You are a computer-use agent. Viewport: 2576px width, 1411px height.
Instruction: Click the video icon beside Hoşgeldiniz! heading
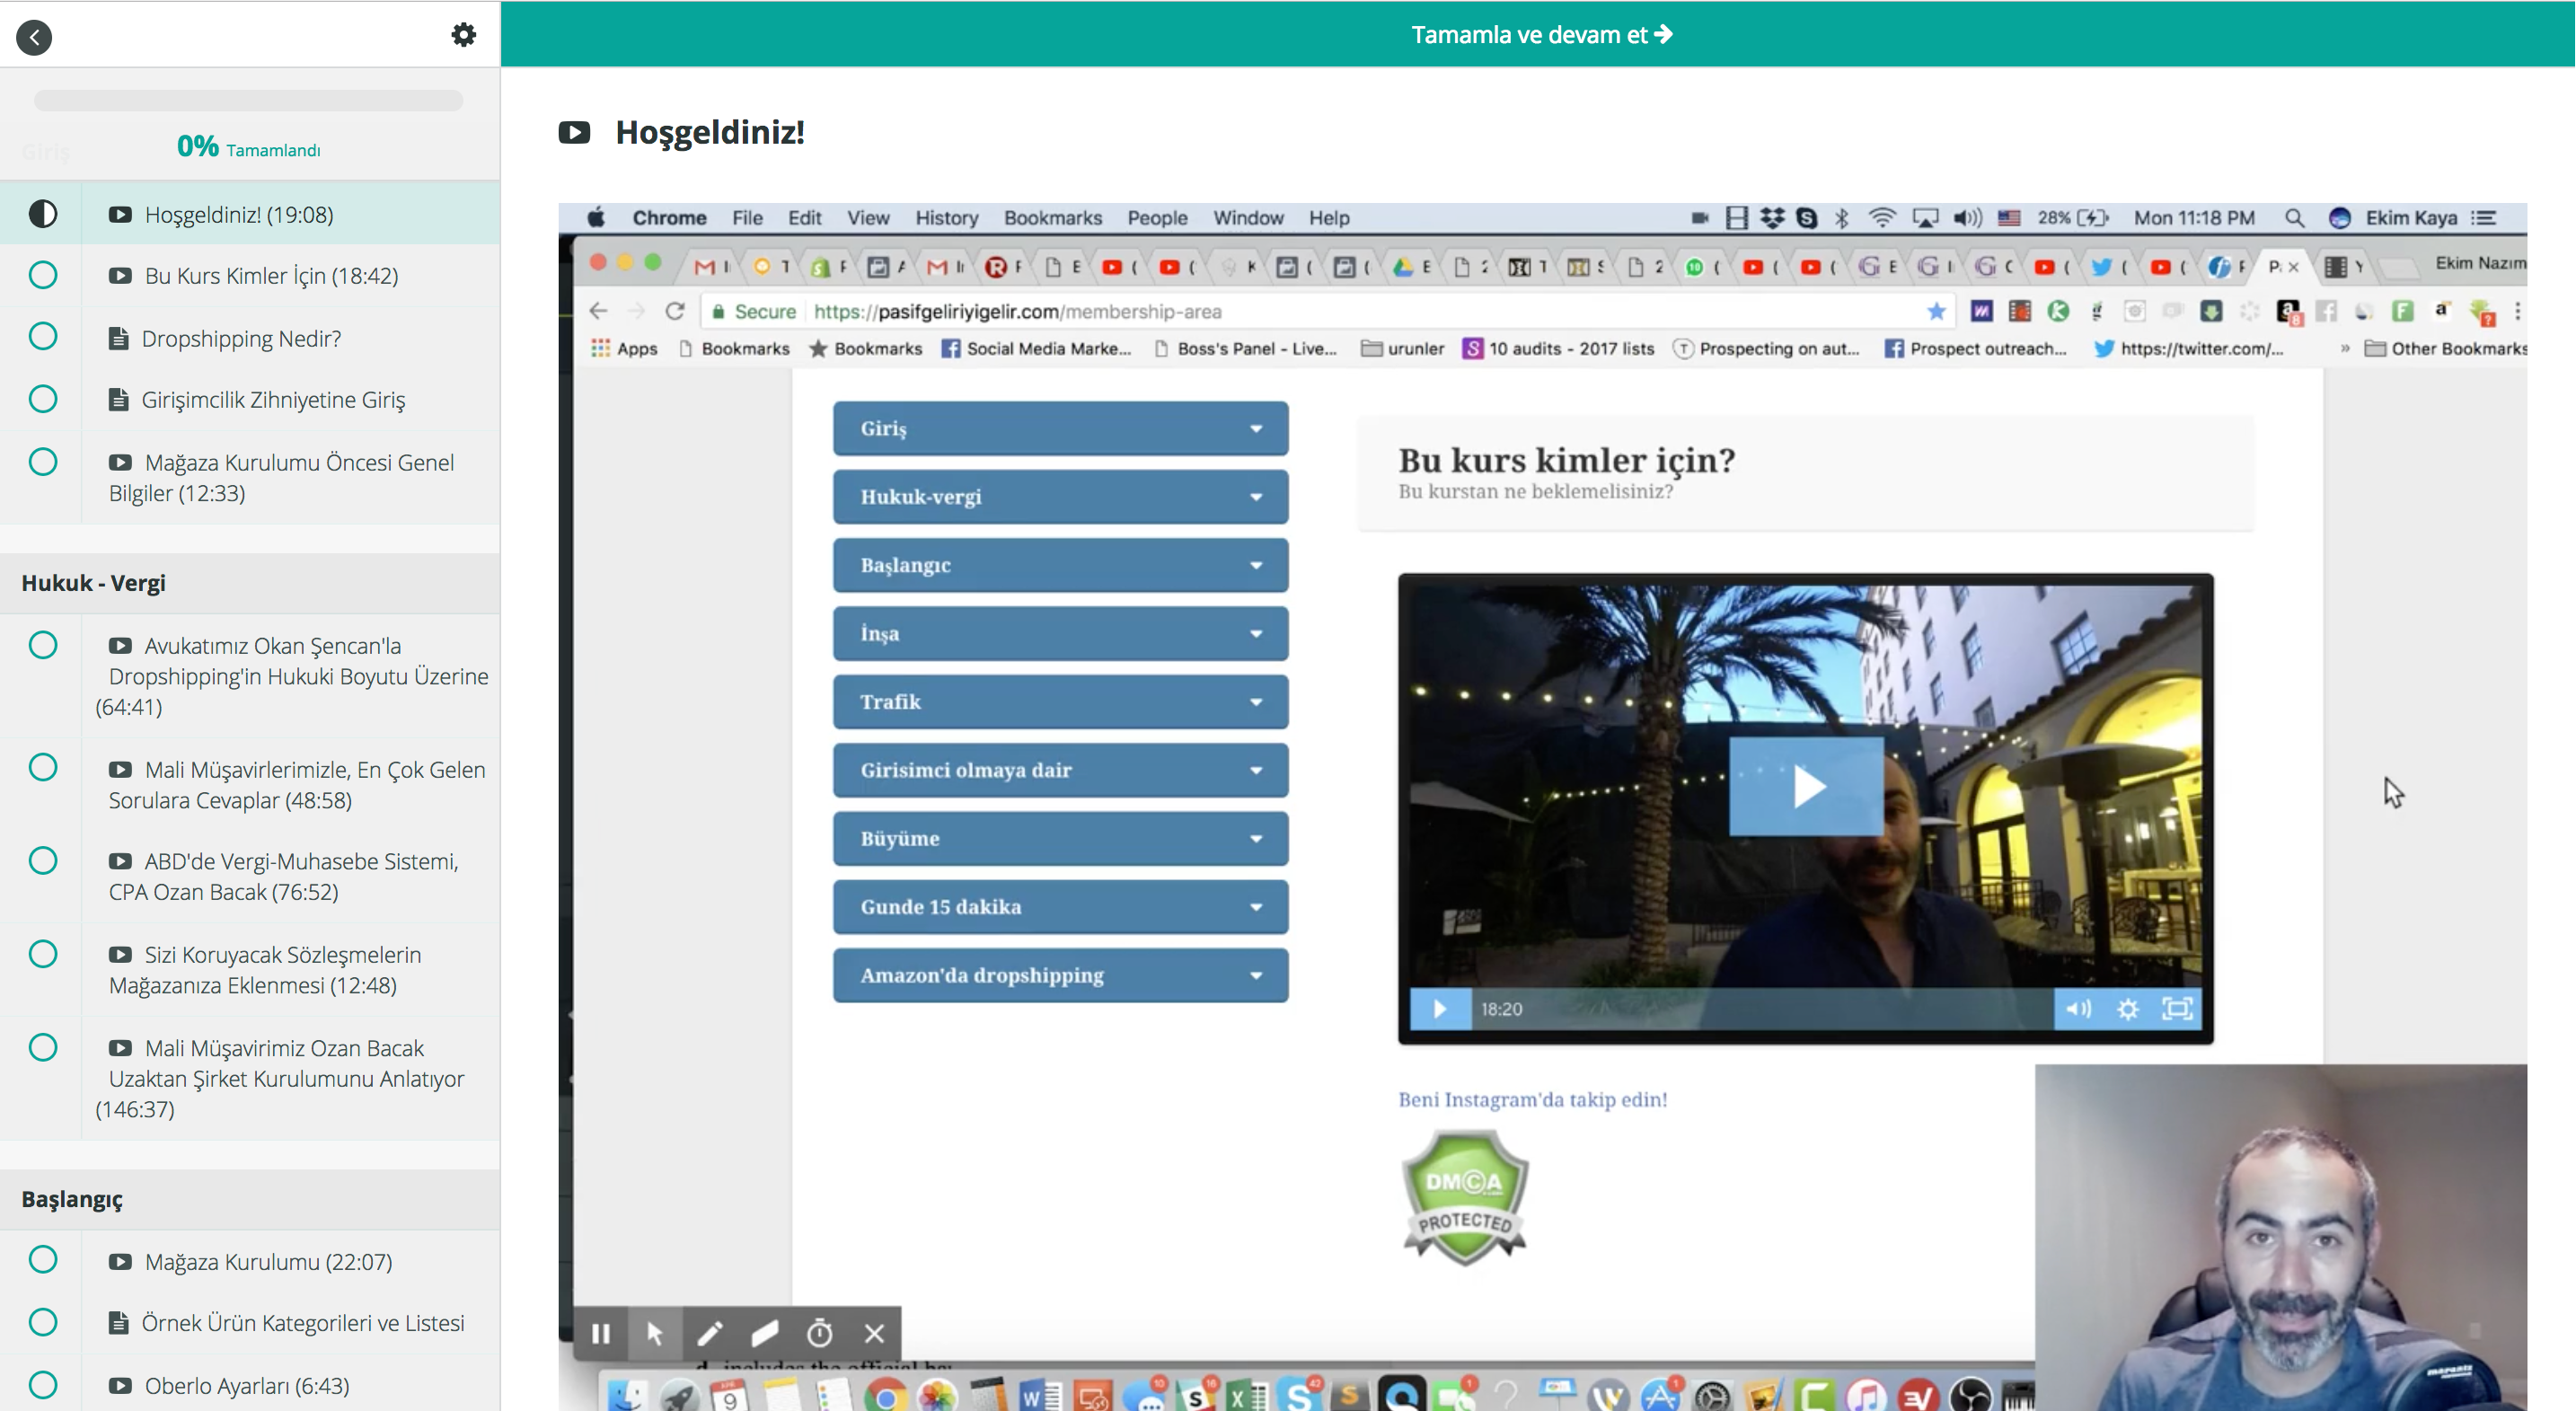(x=574, y=132)
